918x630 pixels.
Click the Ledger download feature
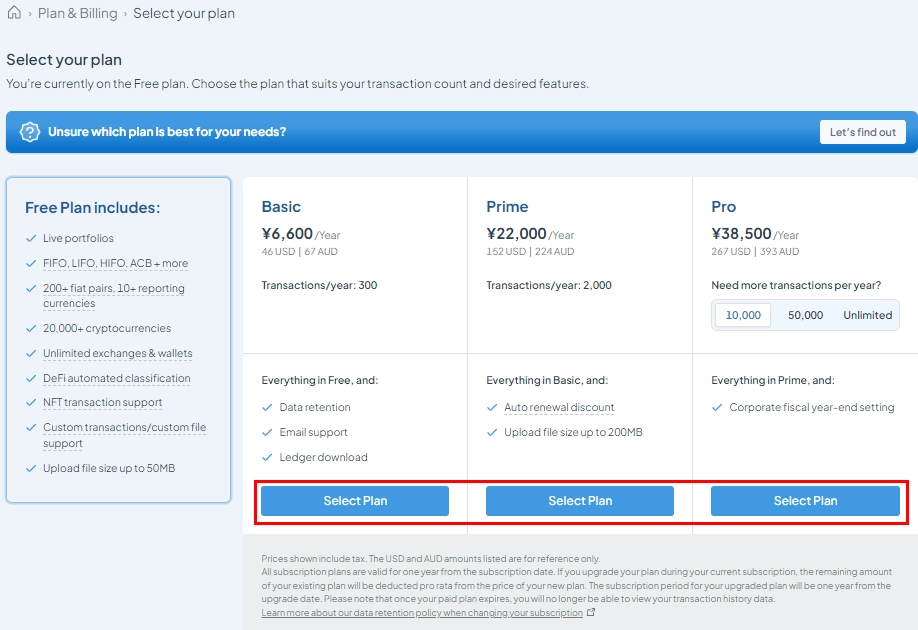point(323,457)
